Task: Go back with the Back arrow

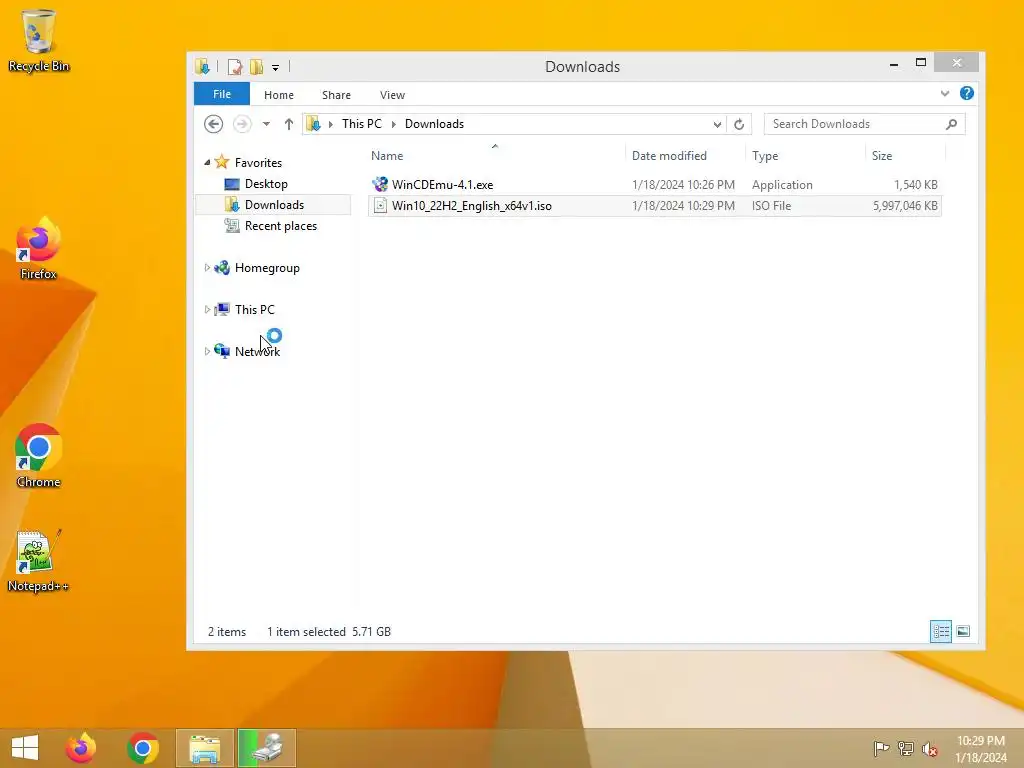Action: coord(214,124)
